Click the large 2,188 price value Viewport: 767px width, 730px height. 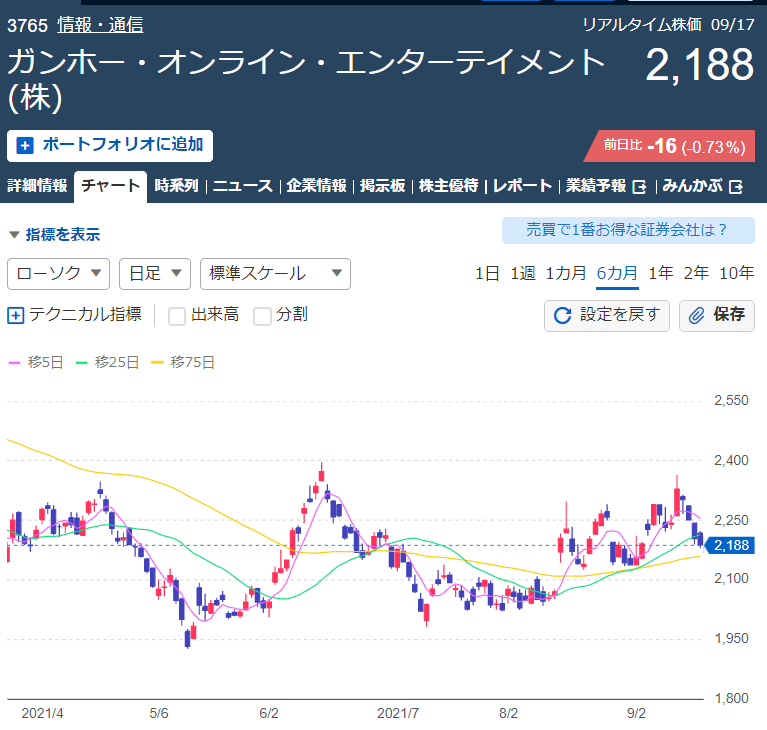click(699, 65)
